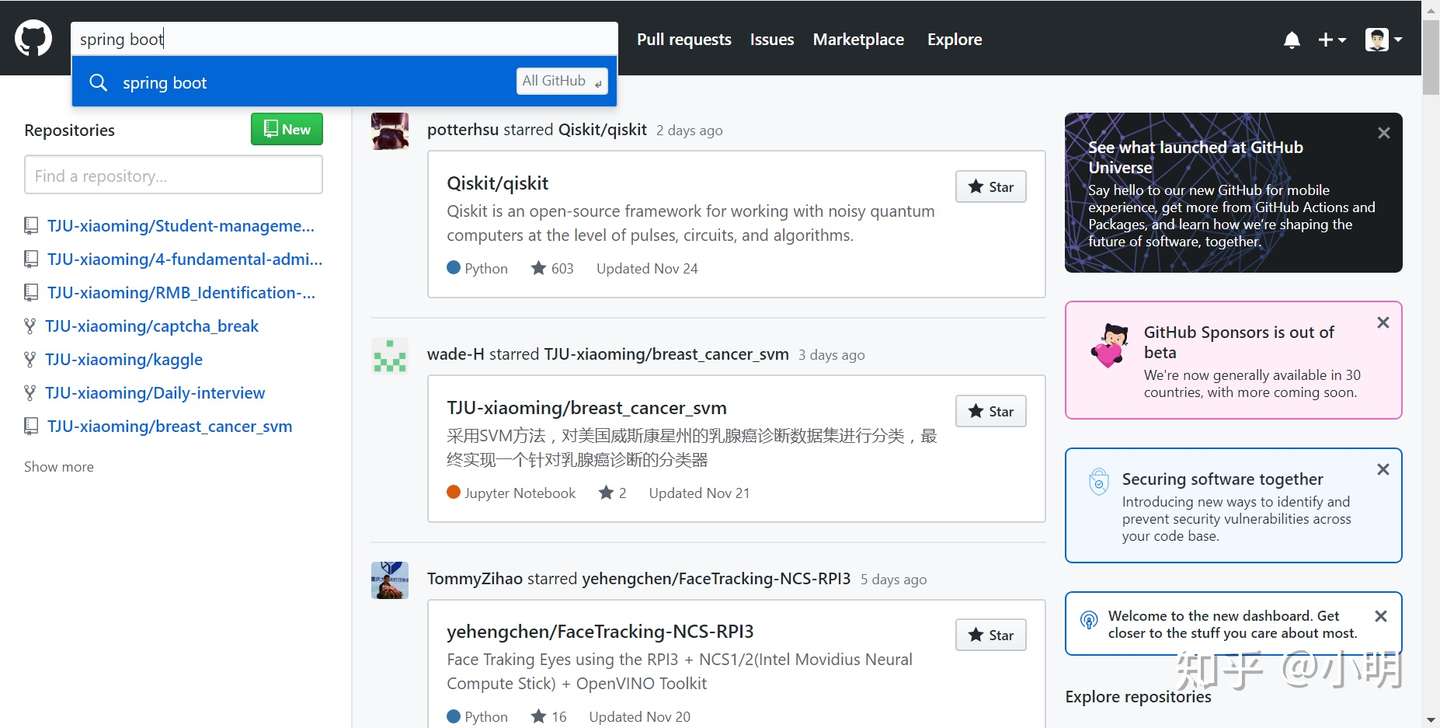1440x728 pixels.
Task: Select the 'spring boot' search suggestion
Action: click(344, 82)
